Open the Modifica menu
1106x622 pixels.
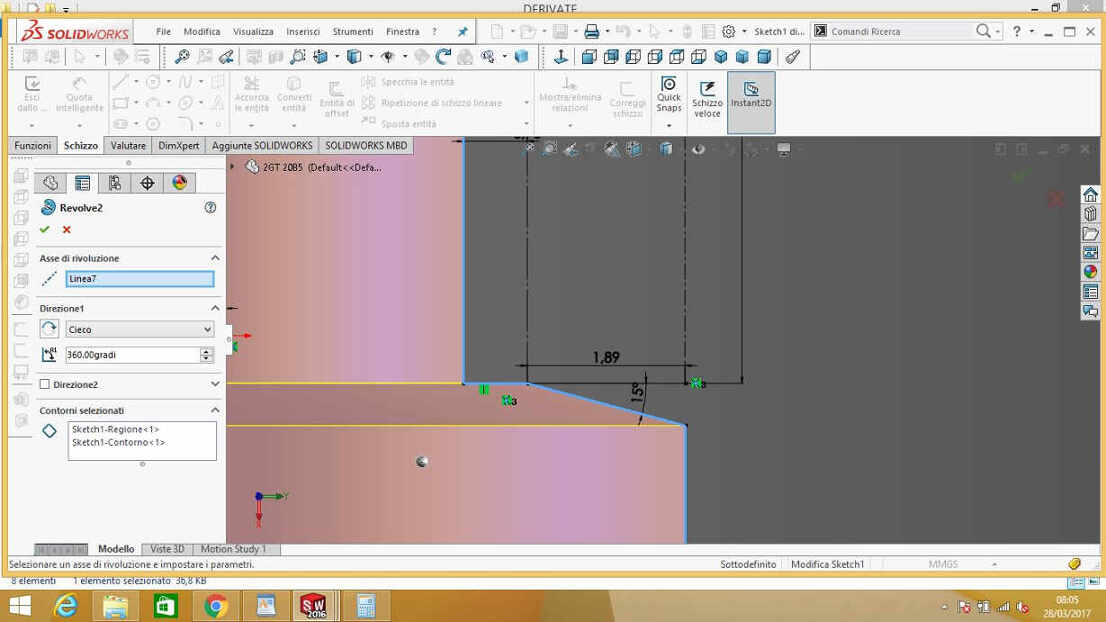[x=202, y=32]
